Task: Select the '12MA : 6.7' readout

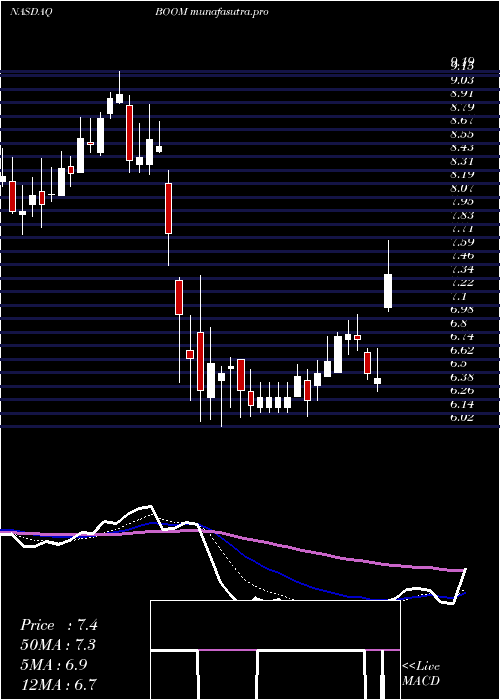Action: tap(58, 684)
